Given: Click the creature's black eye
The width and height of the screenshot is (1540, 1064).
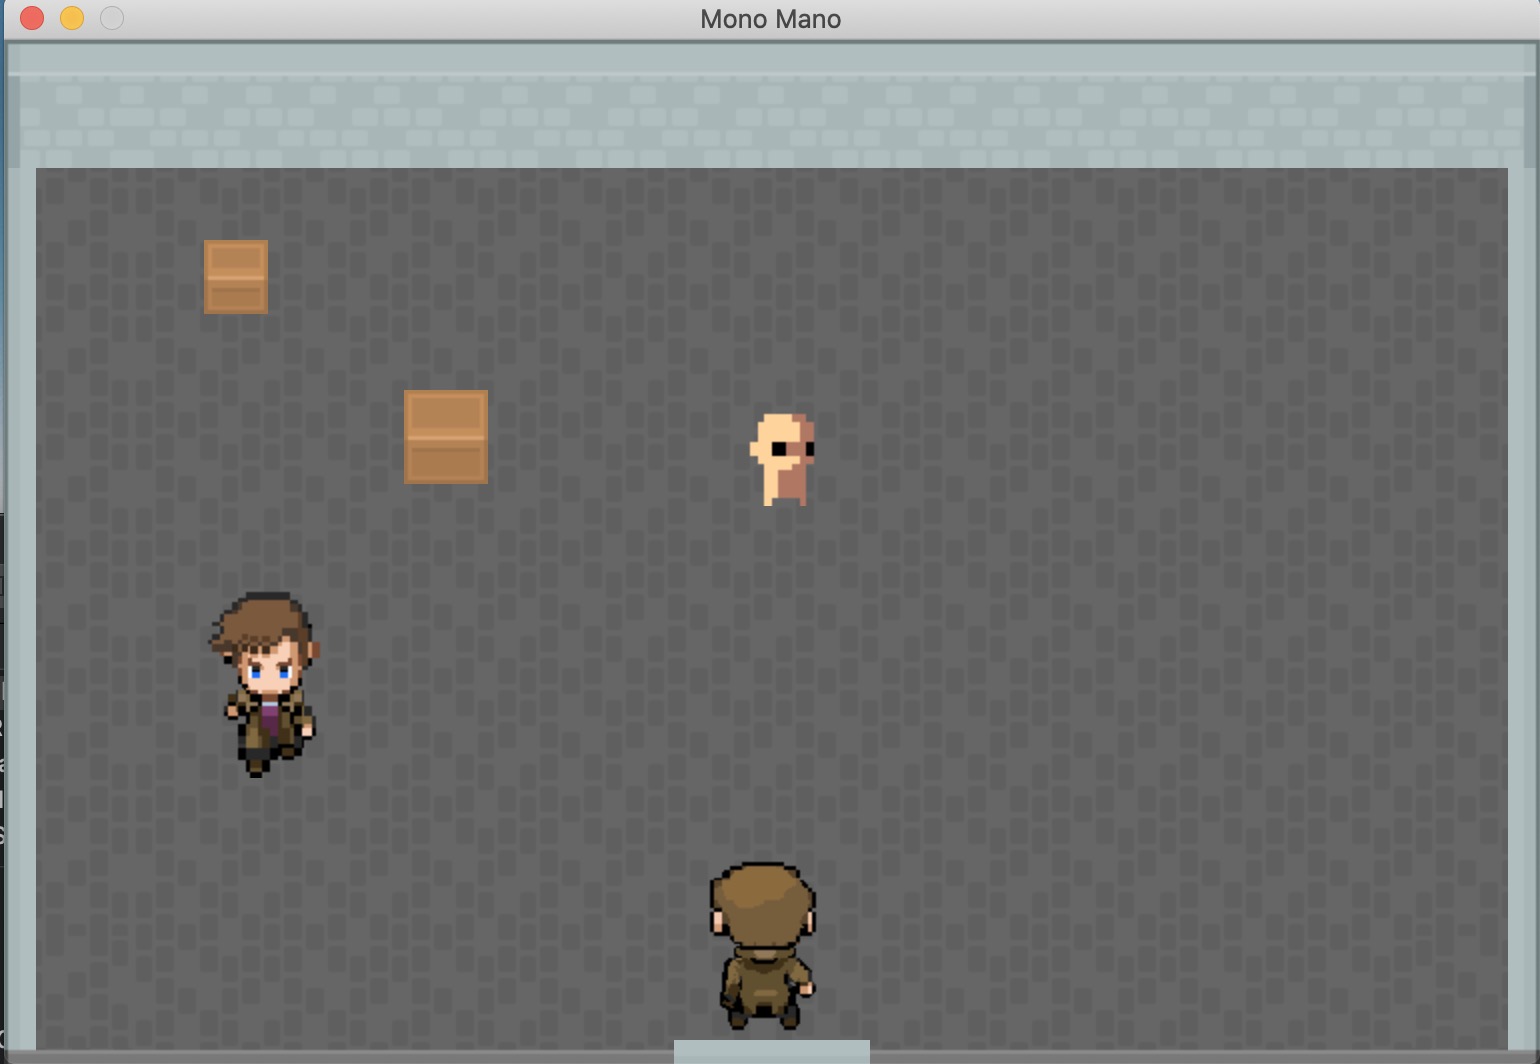Looking at the screenshot, I should point(779,449).
